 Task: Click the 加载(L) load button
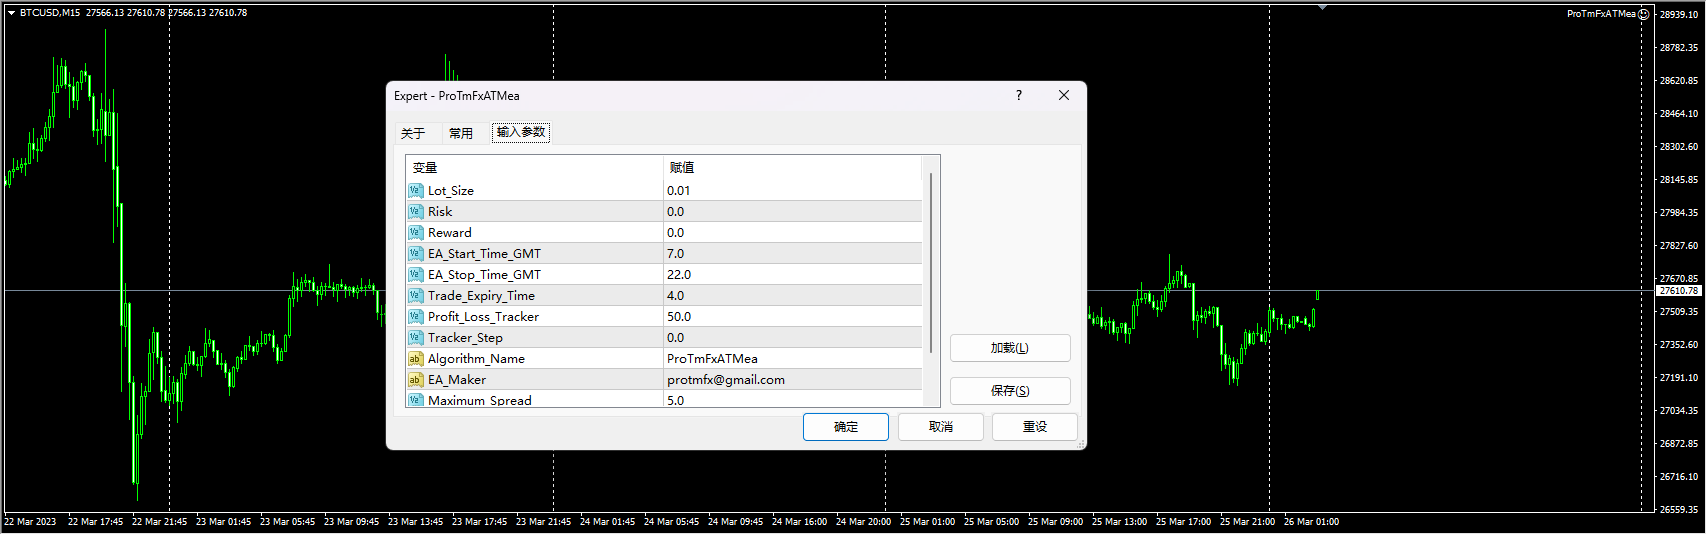tap(1009, 348)
